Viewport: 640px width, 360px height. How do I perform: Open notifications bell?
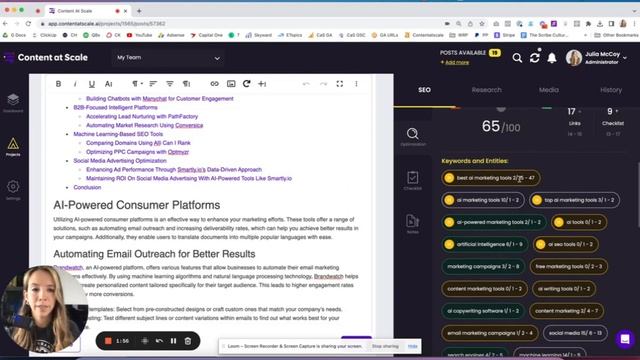552,58
